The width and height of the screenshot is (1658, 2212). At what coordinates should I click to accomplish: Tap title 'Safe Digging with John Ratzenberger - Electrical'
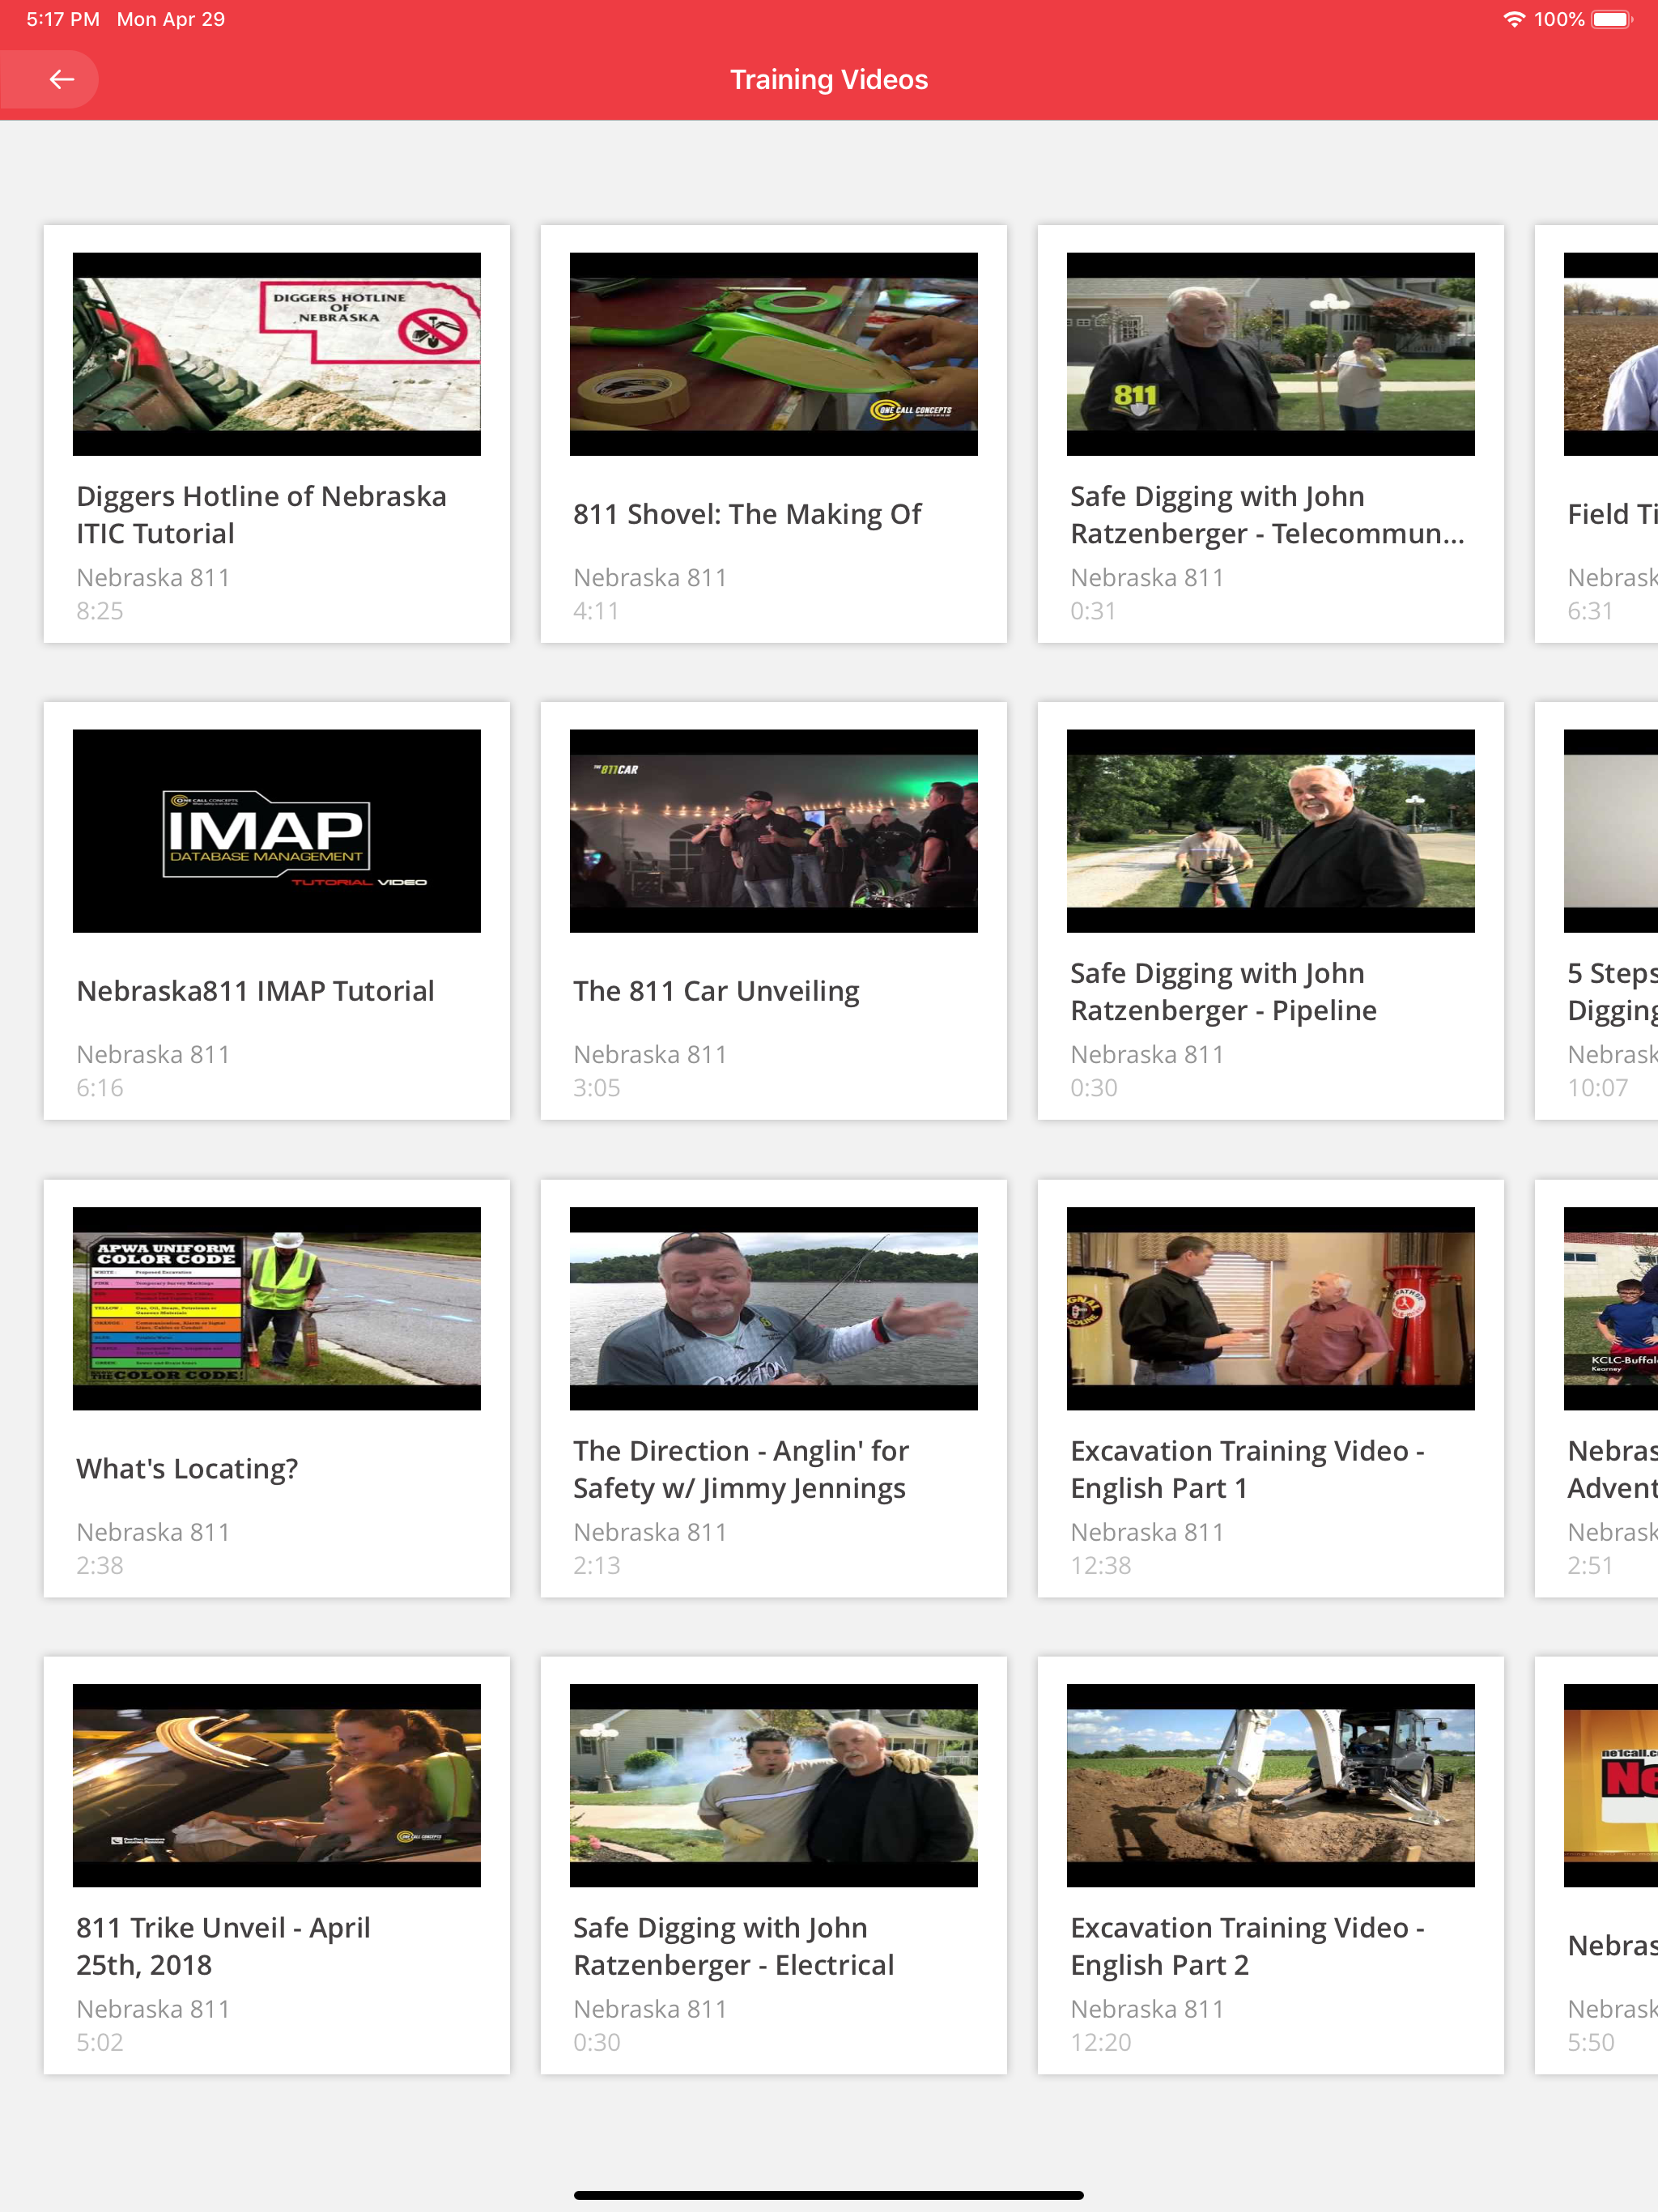click(733, 1946)
